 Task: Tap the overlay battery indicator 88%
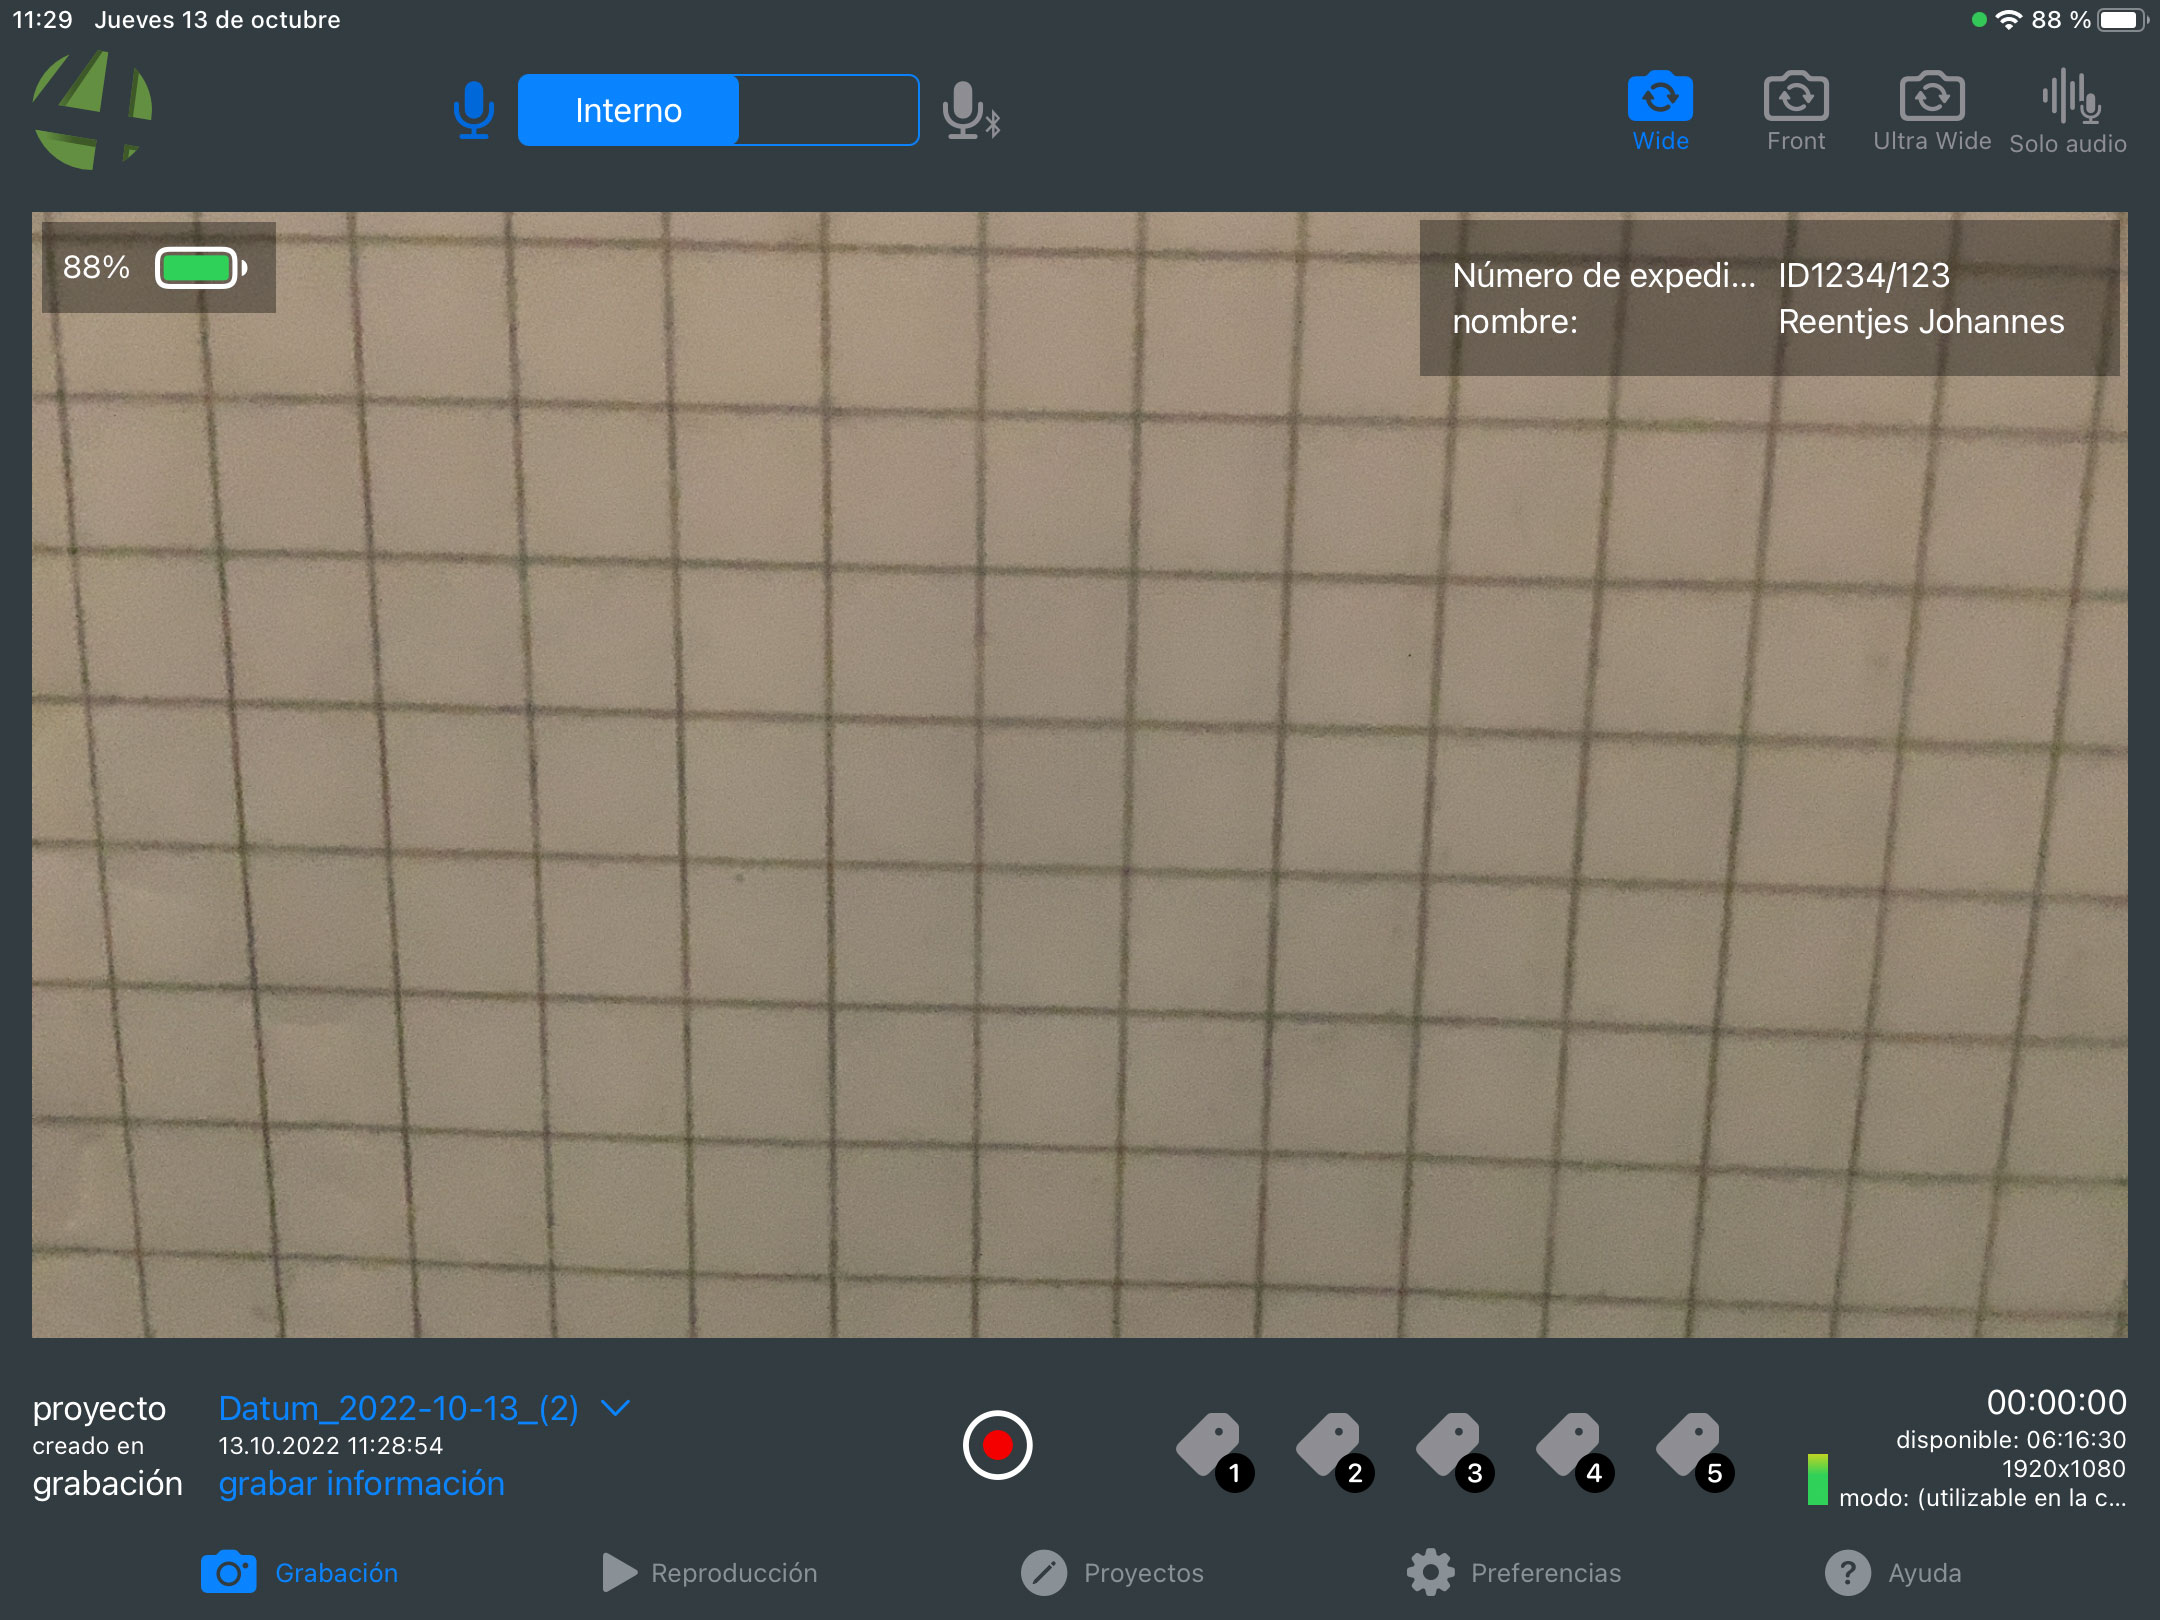tap(158, 268)
